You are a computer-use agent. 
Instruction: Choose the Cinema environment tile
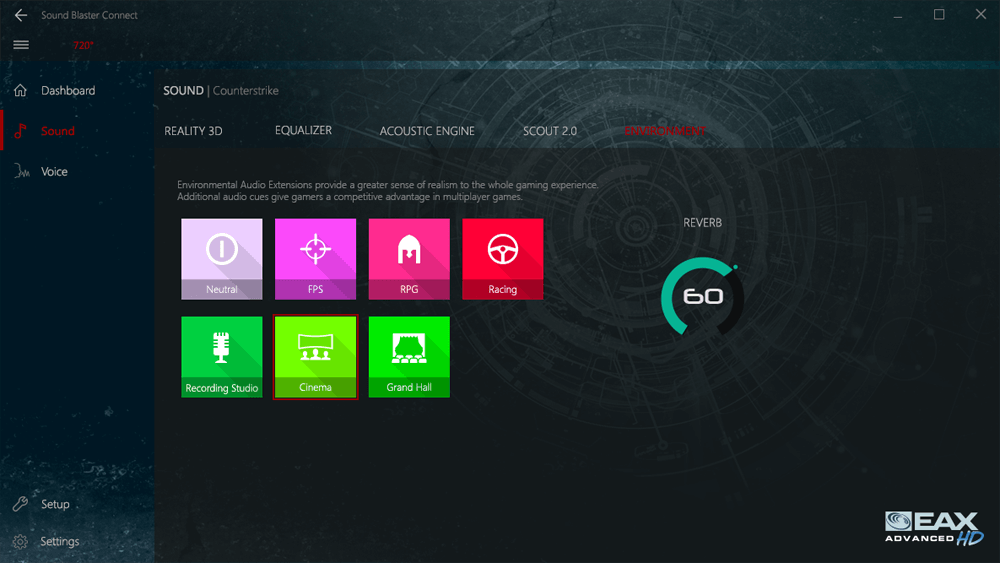coord(315,357)
